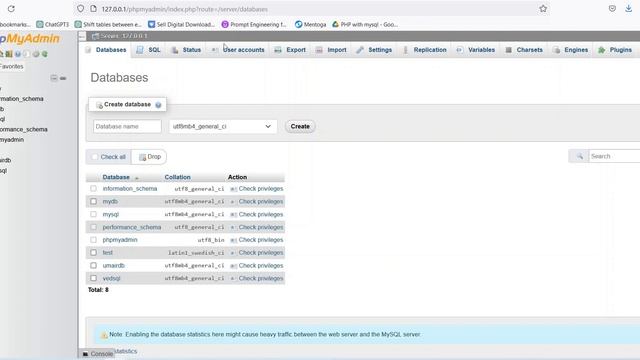
Task: Open the Replication tab
Action: [424, 50]
